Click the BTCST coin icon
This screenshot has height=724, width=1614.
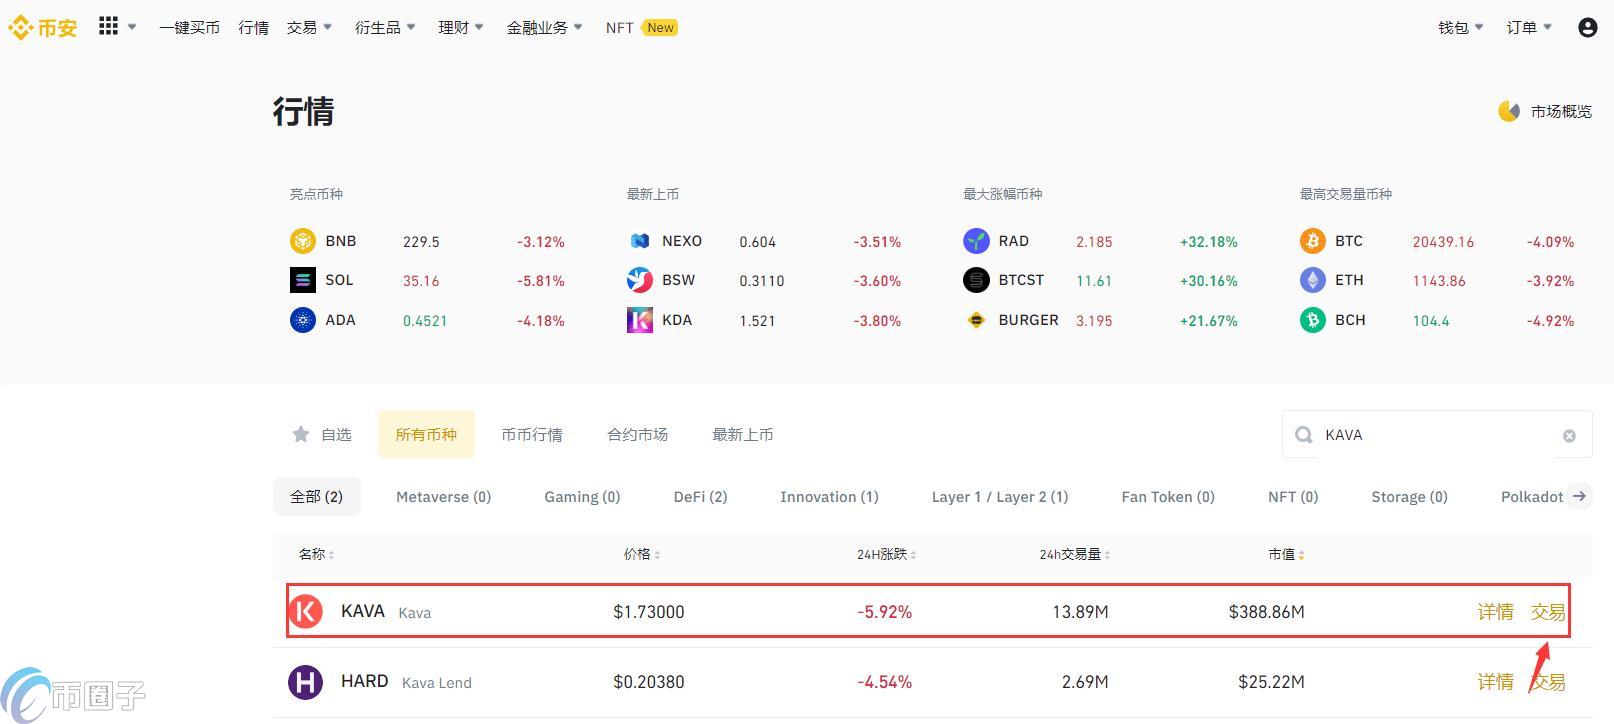(976, 280)
